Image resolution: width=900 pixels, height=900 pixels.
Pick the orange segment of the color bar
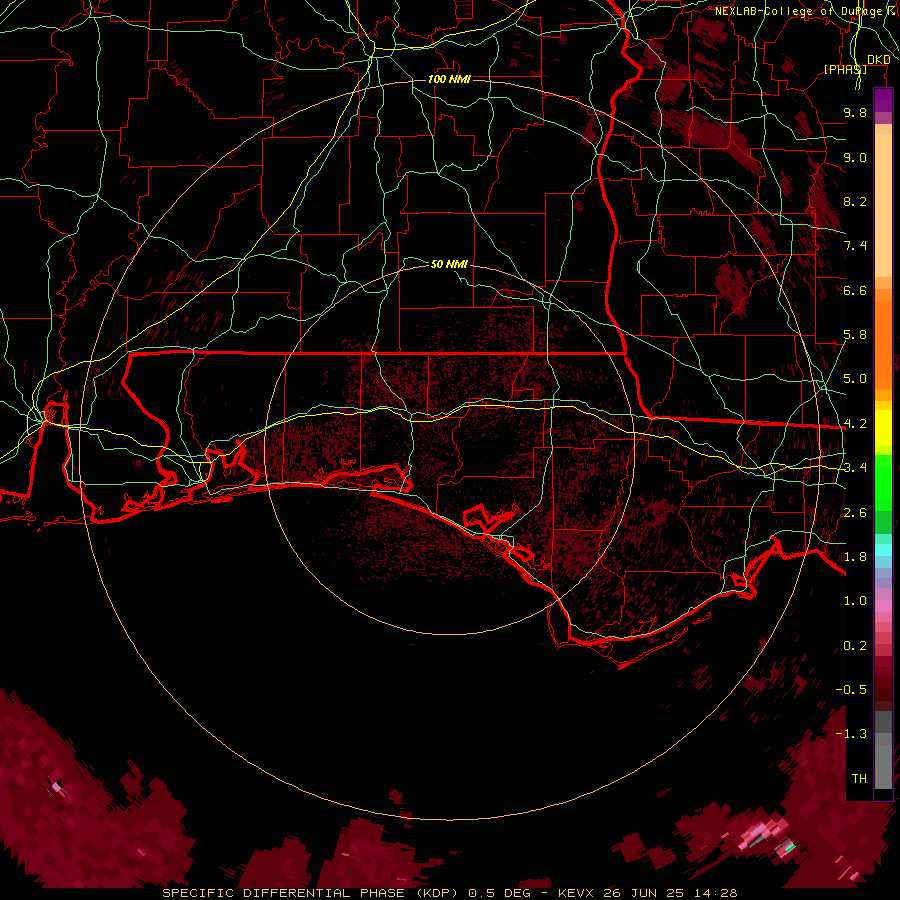[883, 346]
